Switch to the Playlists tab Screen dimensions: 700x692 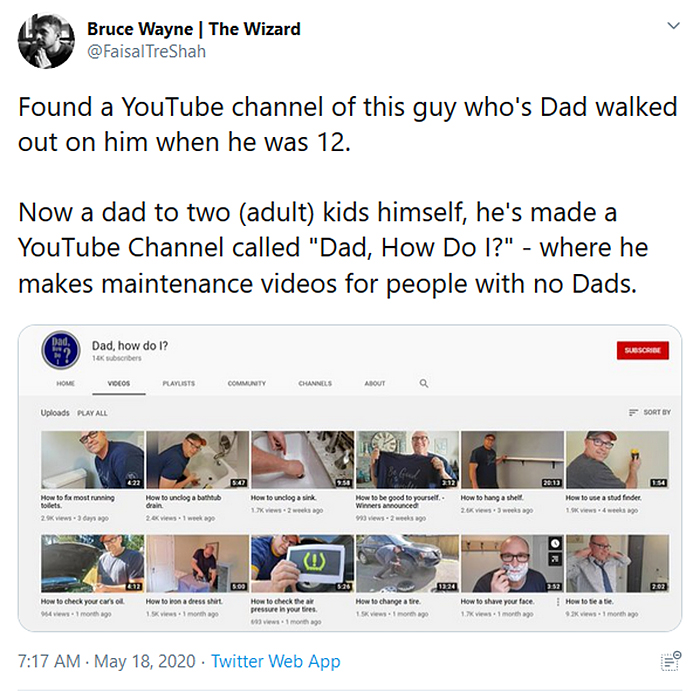pos(179,383)
